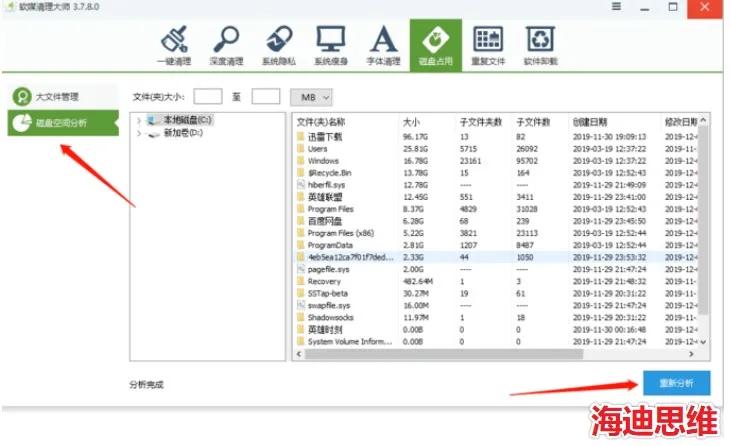The width and height of the screenshot is (731, 446).
Task: Click the 分析完成 status text
Action: click(x=146, y=384)
